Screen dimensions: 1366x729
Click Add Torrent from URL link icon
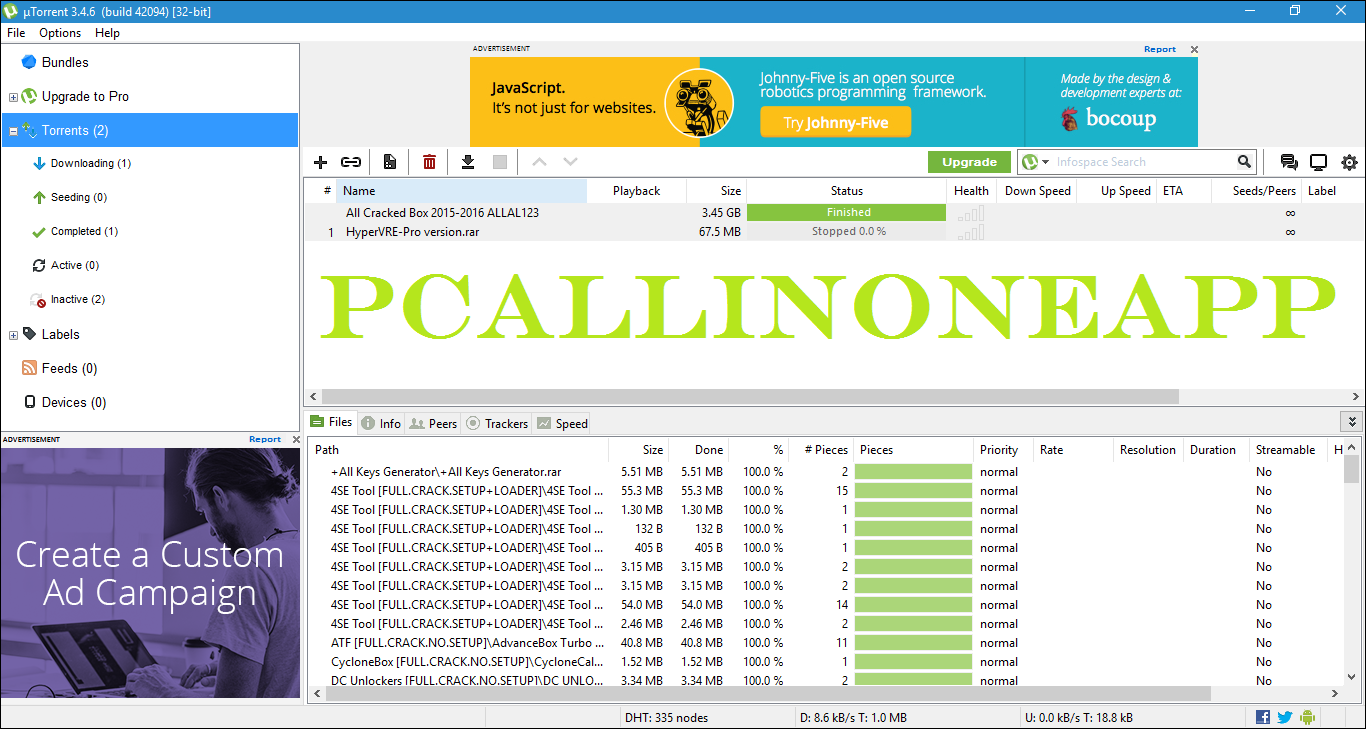351,162
